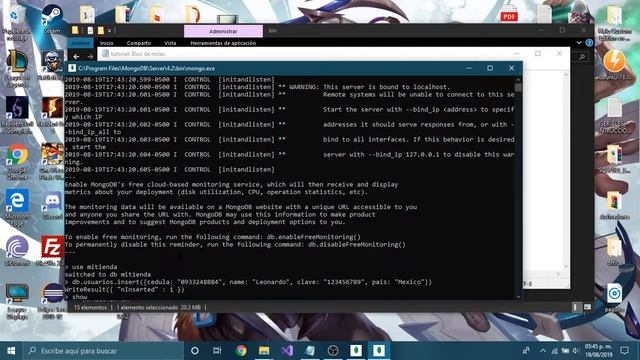This screenshot has width=640, height=360.
Task: Open the FileZilla desktop shortcut
Action: 52,251
